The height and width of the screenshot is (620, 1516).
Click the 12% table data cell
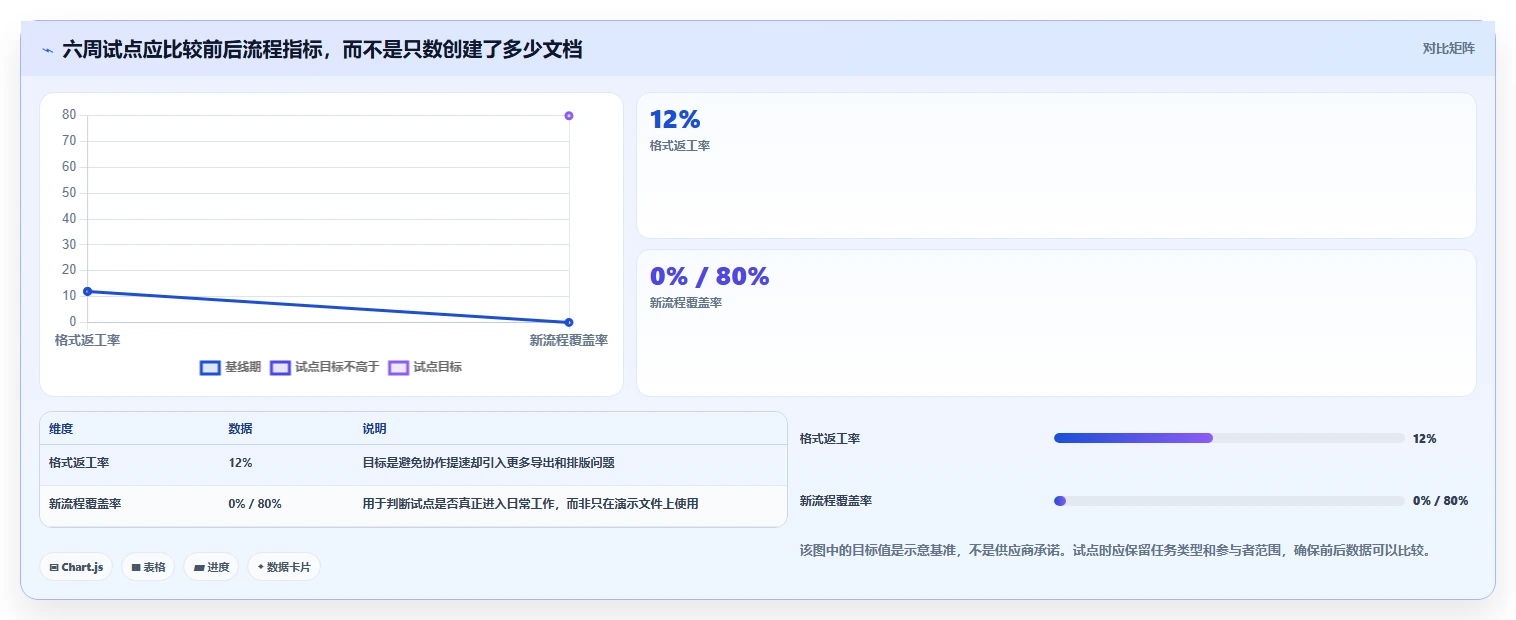240,463
